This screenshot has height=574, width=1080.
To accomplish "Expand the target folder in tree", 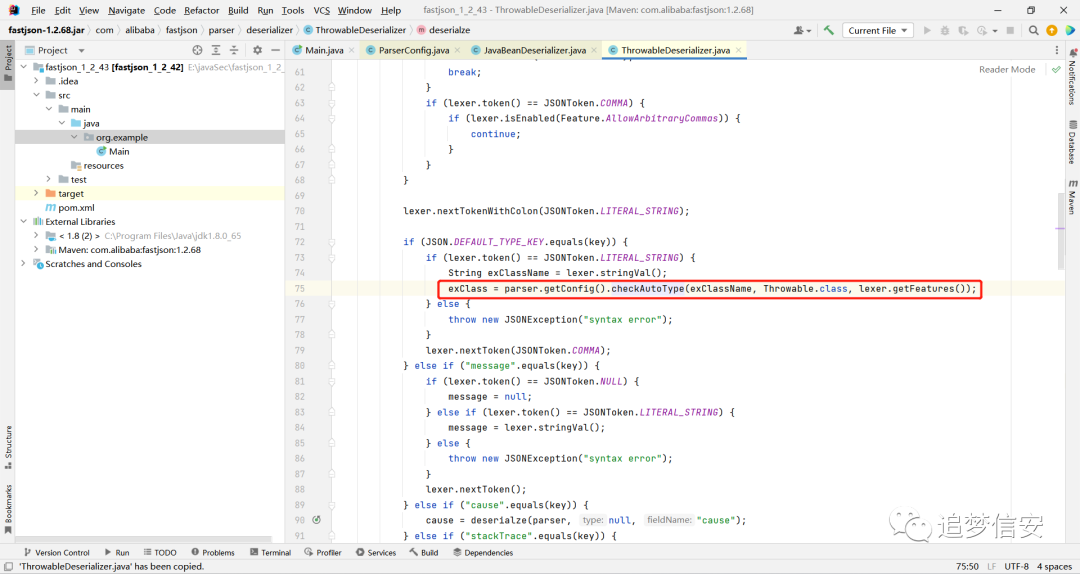I will coord(37,194).
